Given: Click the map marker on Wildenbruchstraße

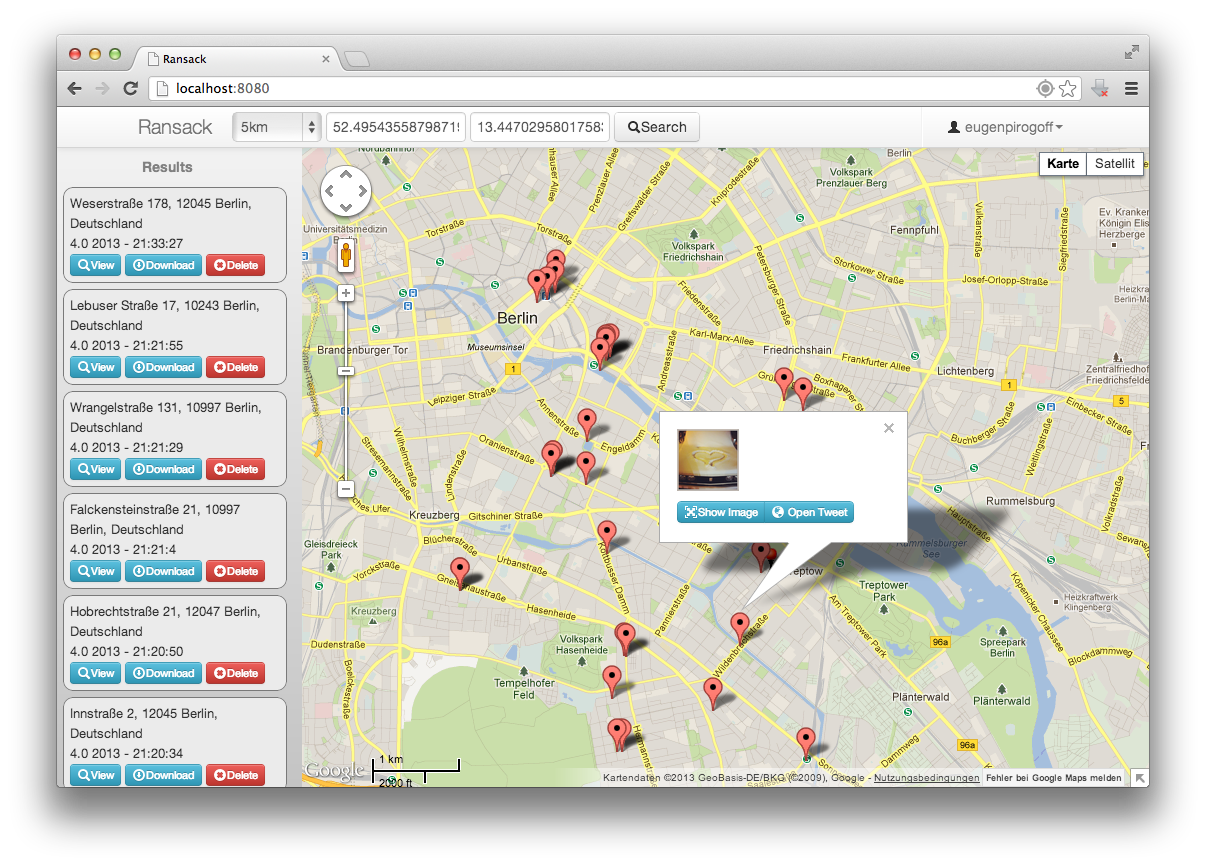Looking at the screenshot, I should coord(740,627).
